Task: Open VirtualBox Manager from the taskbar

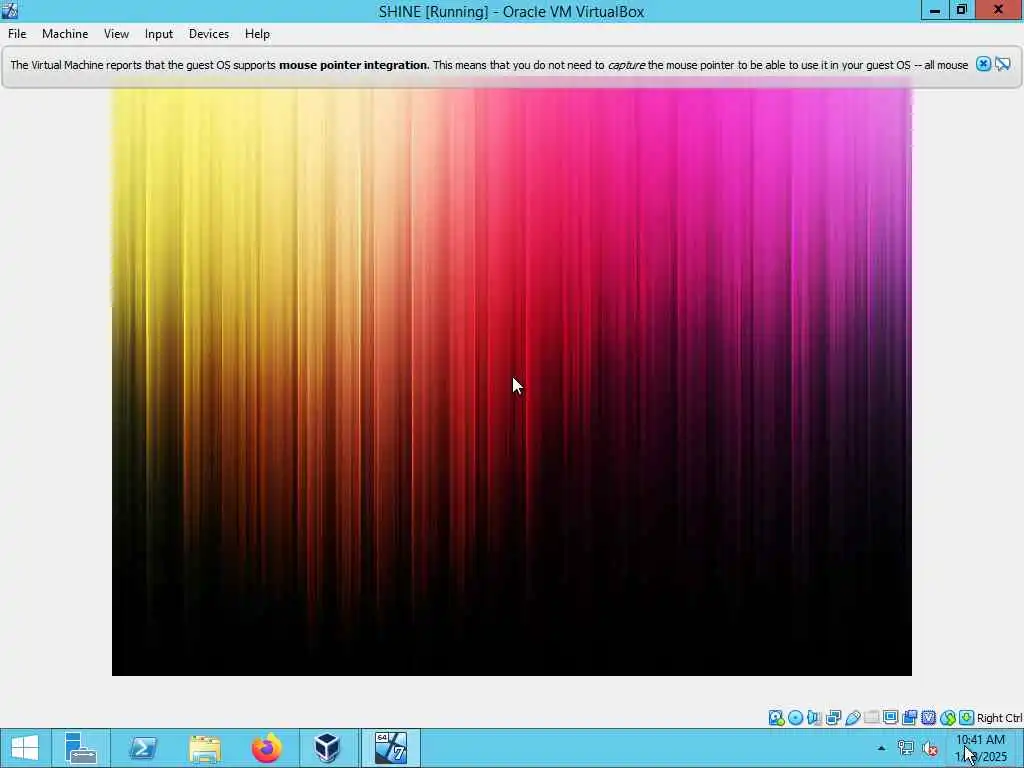Action: coord(328,748)
